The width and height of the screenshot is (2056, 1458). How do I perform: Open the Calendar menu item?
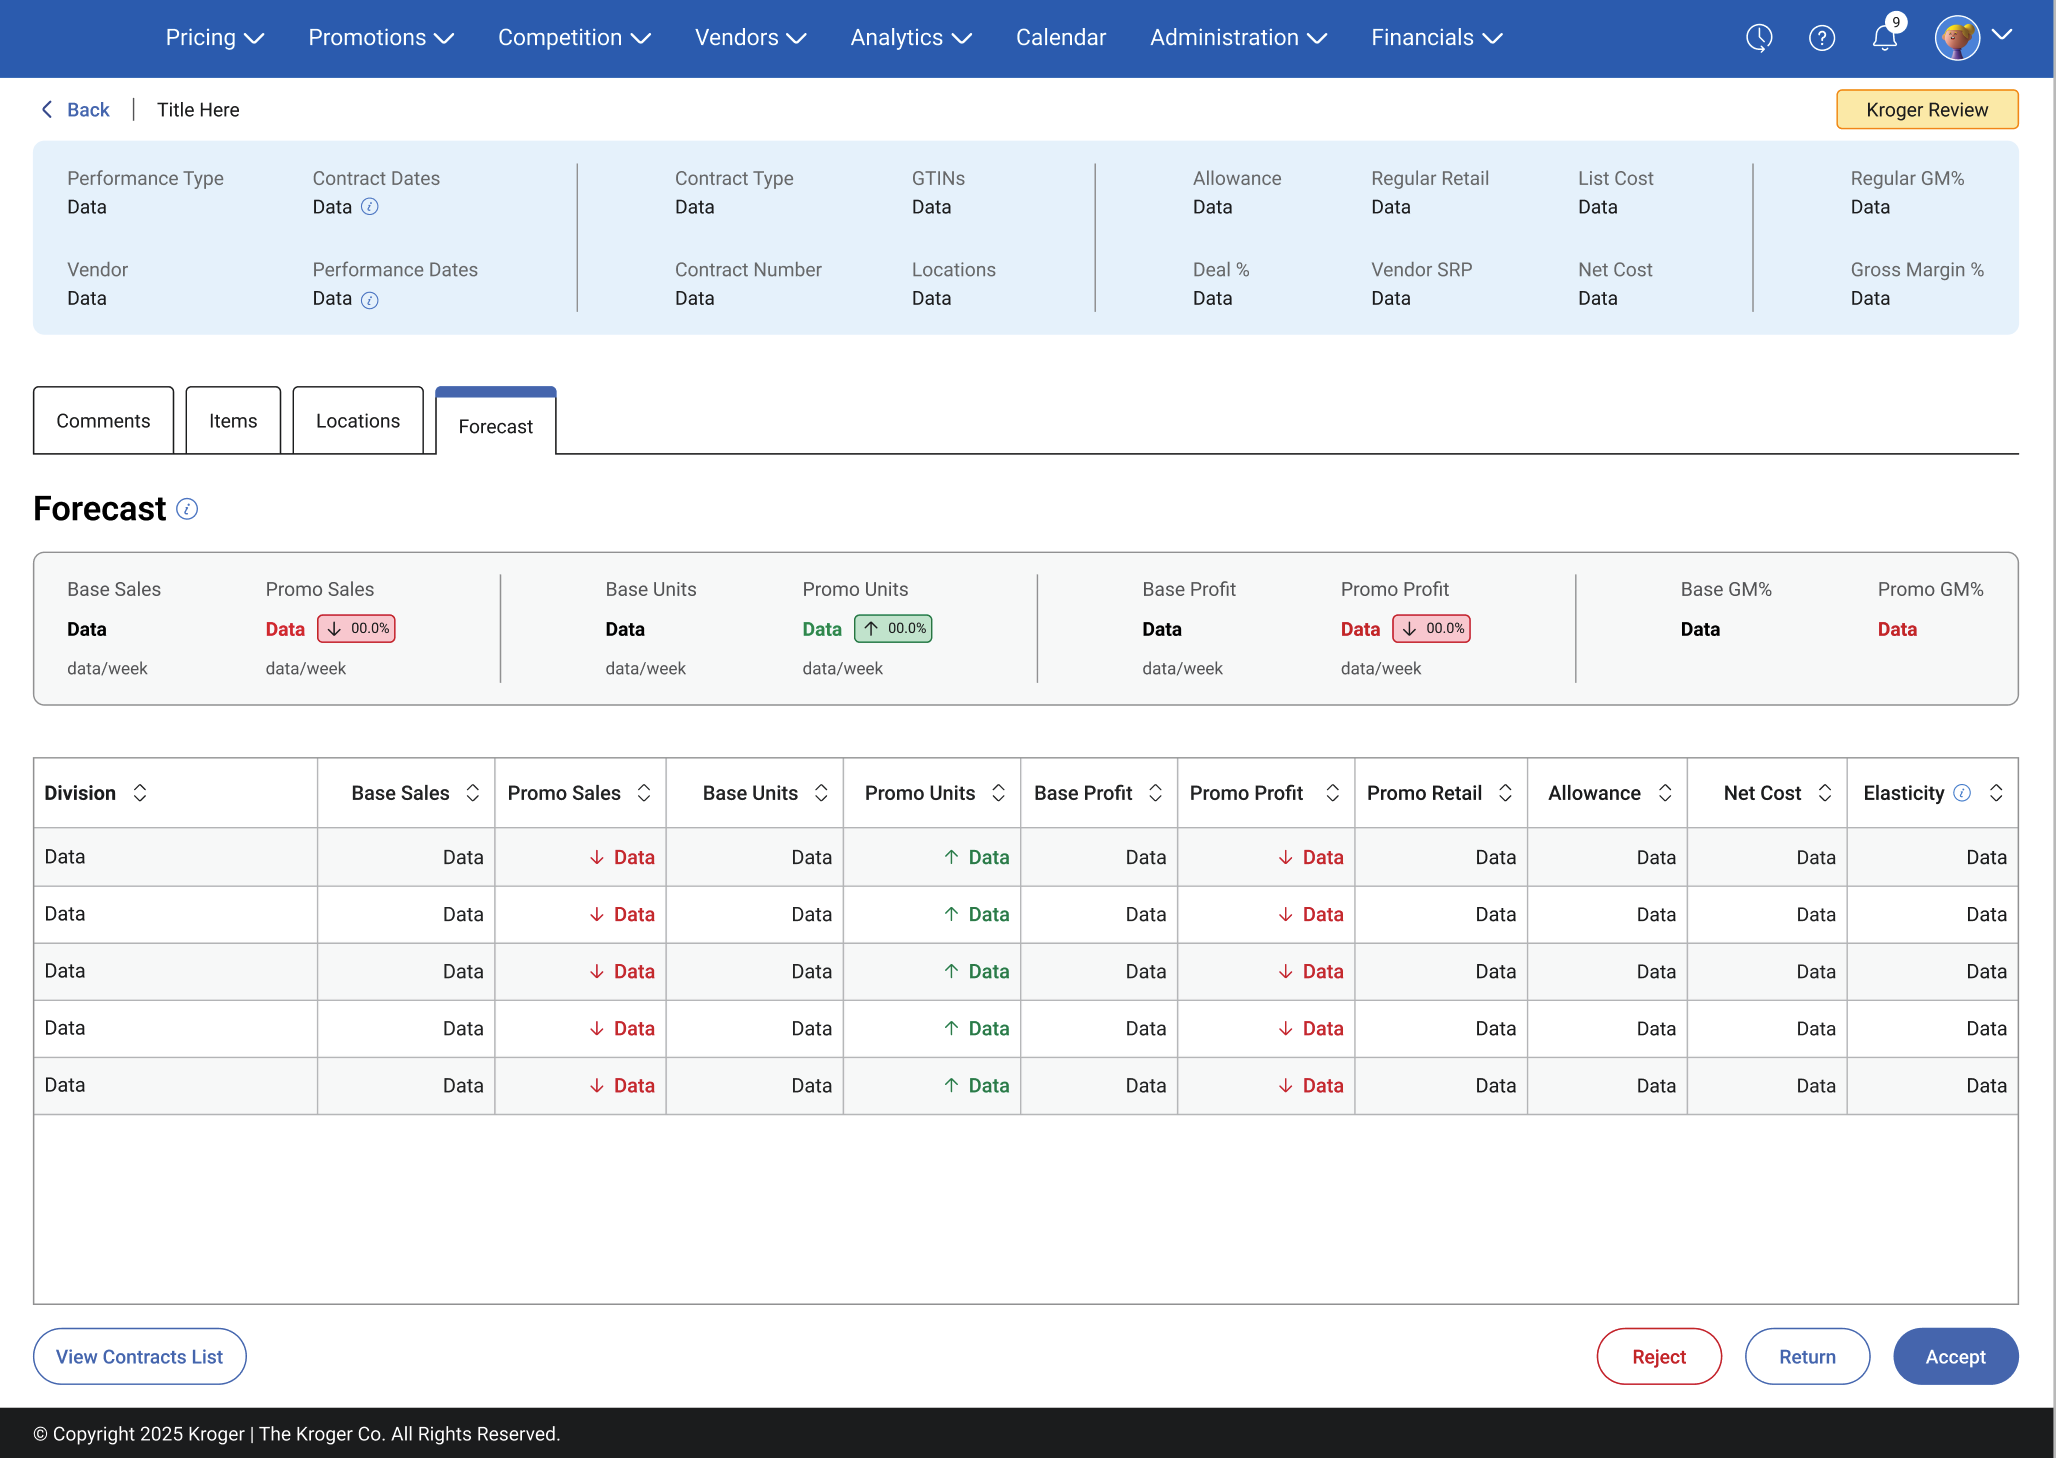(1061, 38)
